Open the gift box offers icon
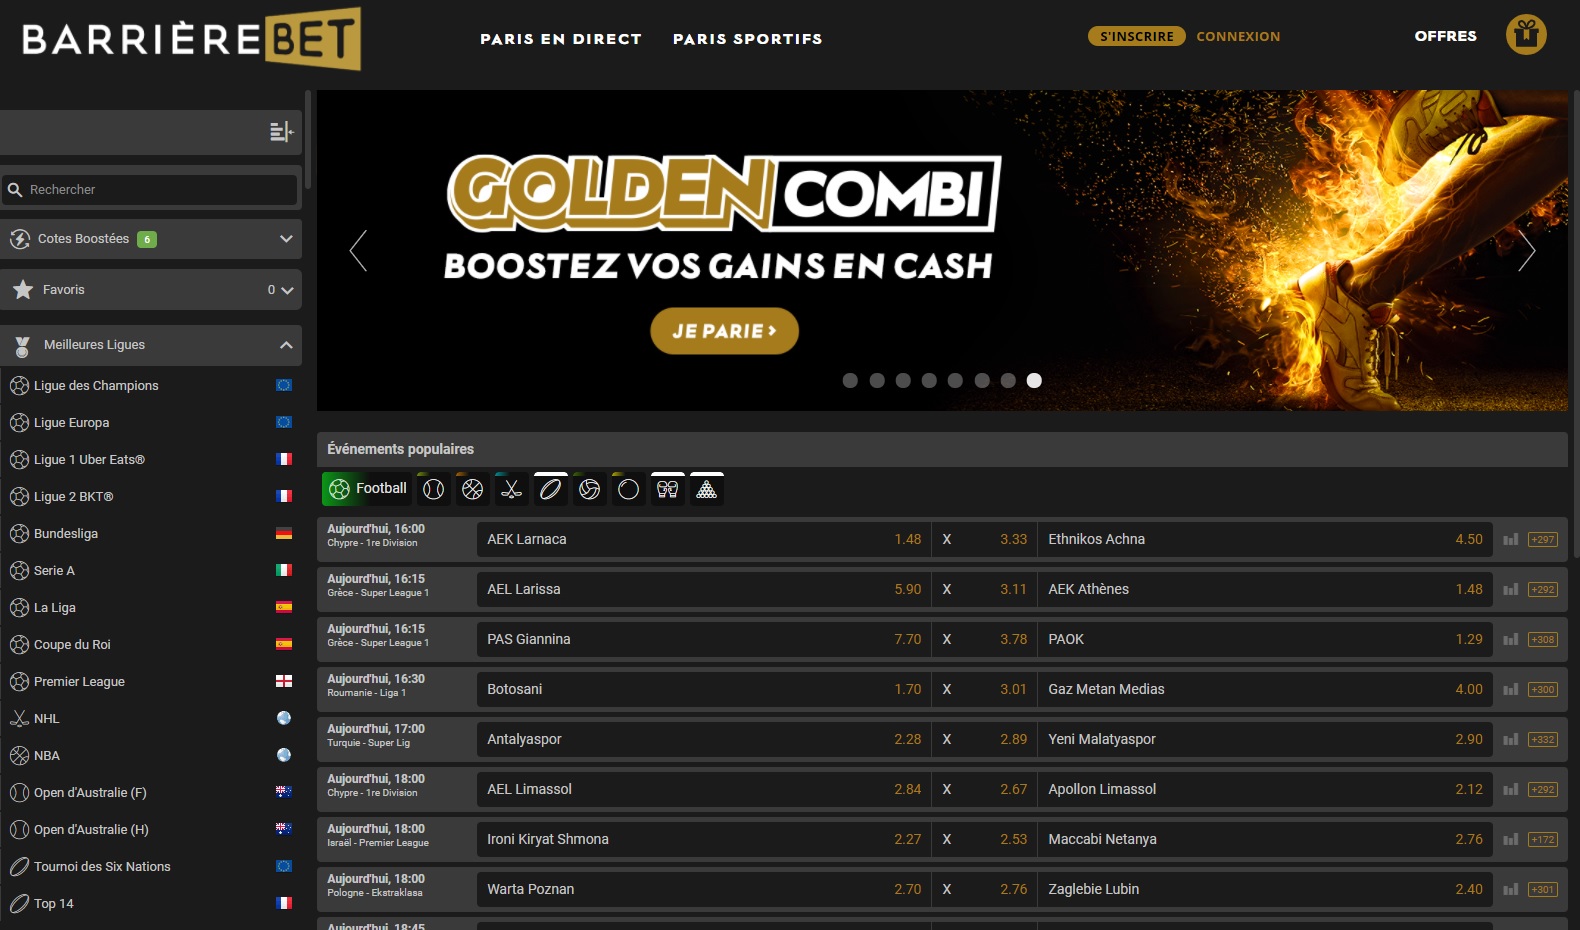1580x930 pixels. [1526, 35]
